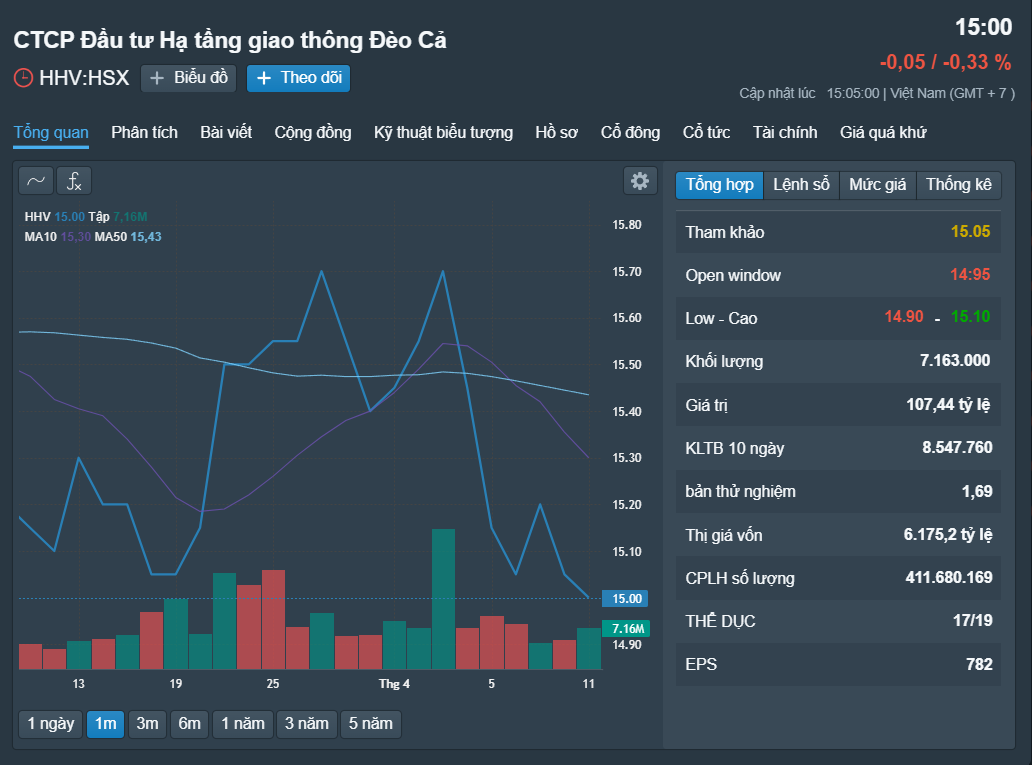Switch to Tổng quan tab
1032x765 pixels.
(x=51, y=132)
